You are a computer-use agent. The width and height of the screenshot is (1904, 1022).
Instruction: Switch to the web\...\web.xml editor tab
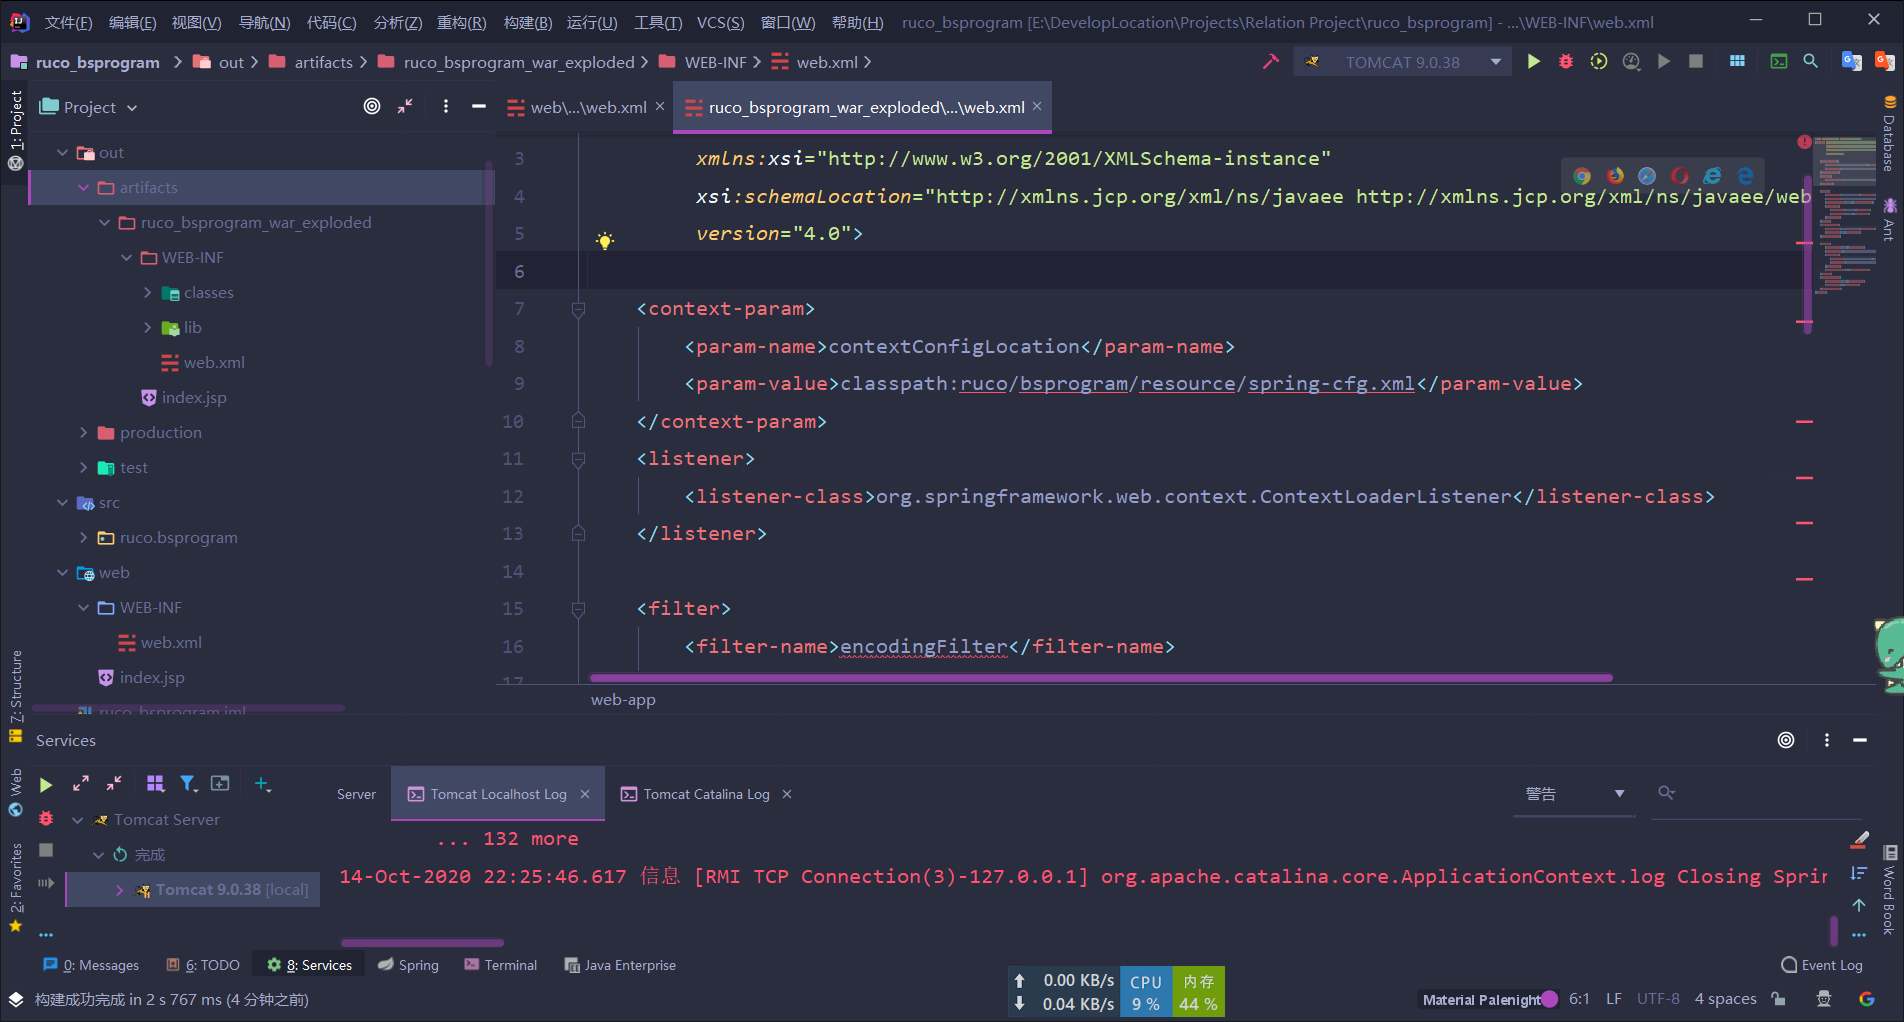pos(588,107)
